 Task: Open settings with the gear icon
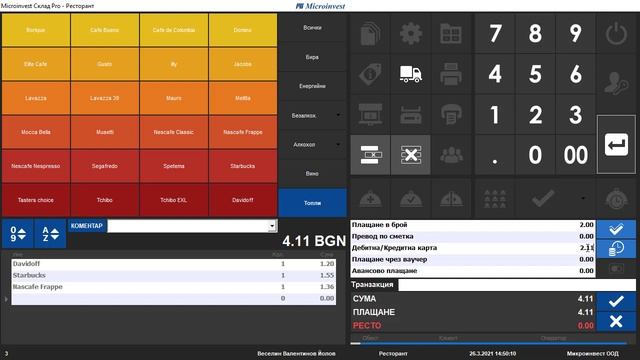click(411, 33)
